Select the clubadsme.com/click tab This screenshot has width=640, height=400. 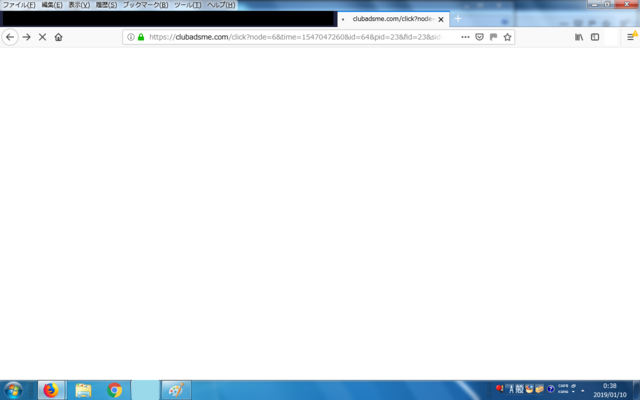coord(393,19)
